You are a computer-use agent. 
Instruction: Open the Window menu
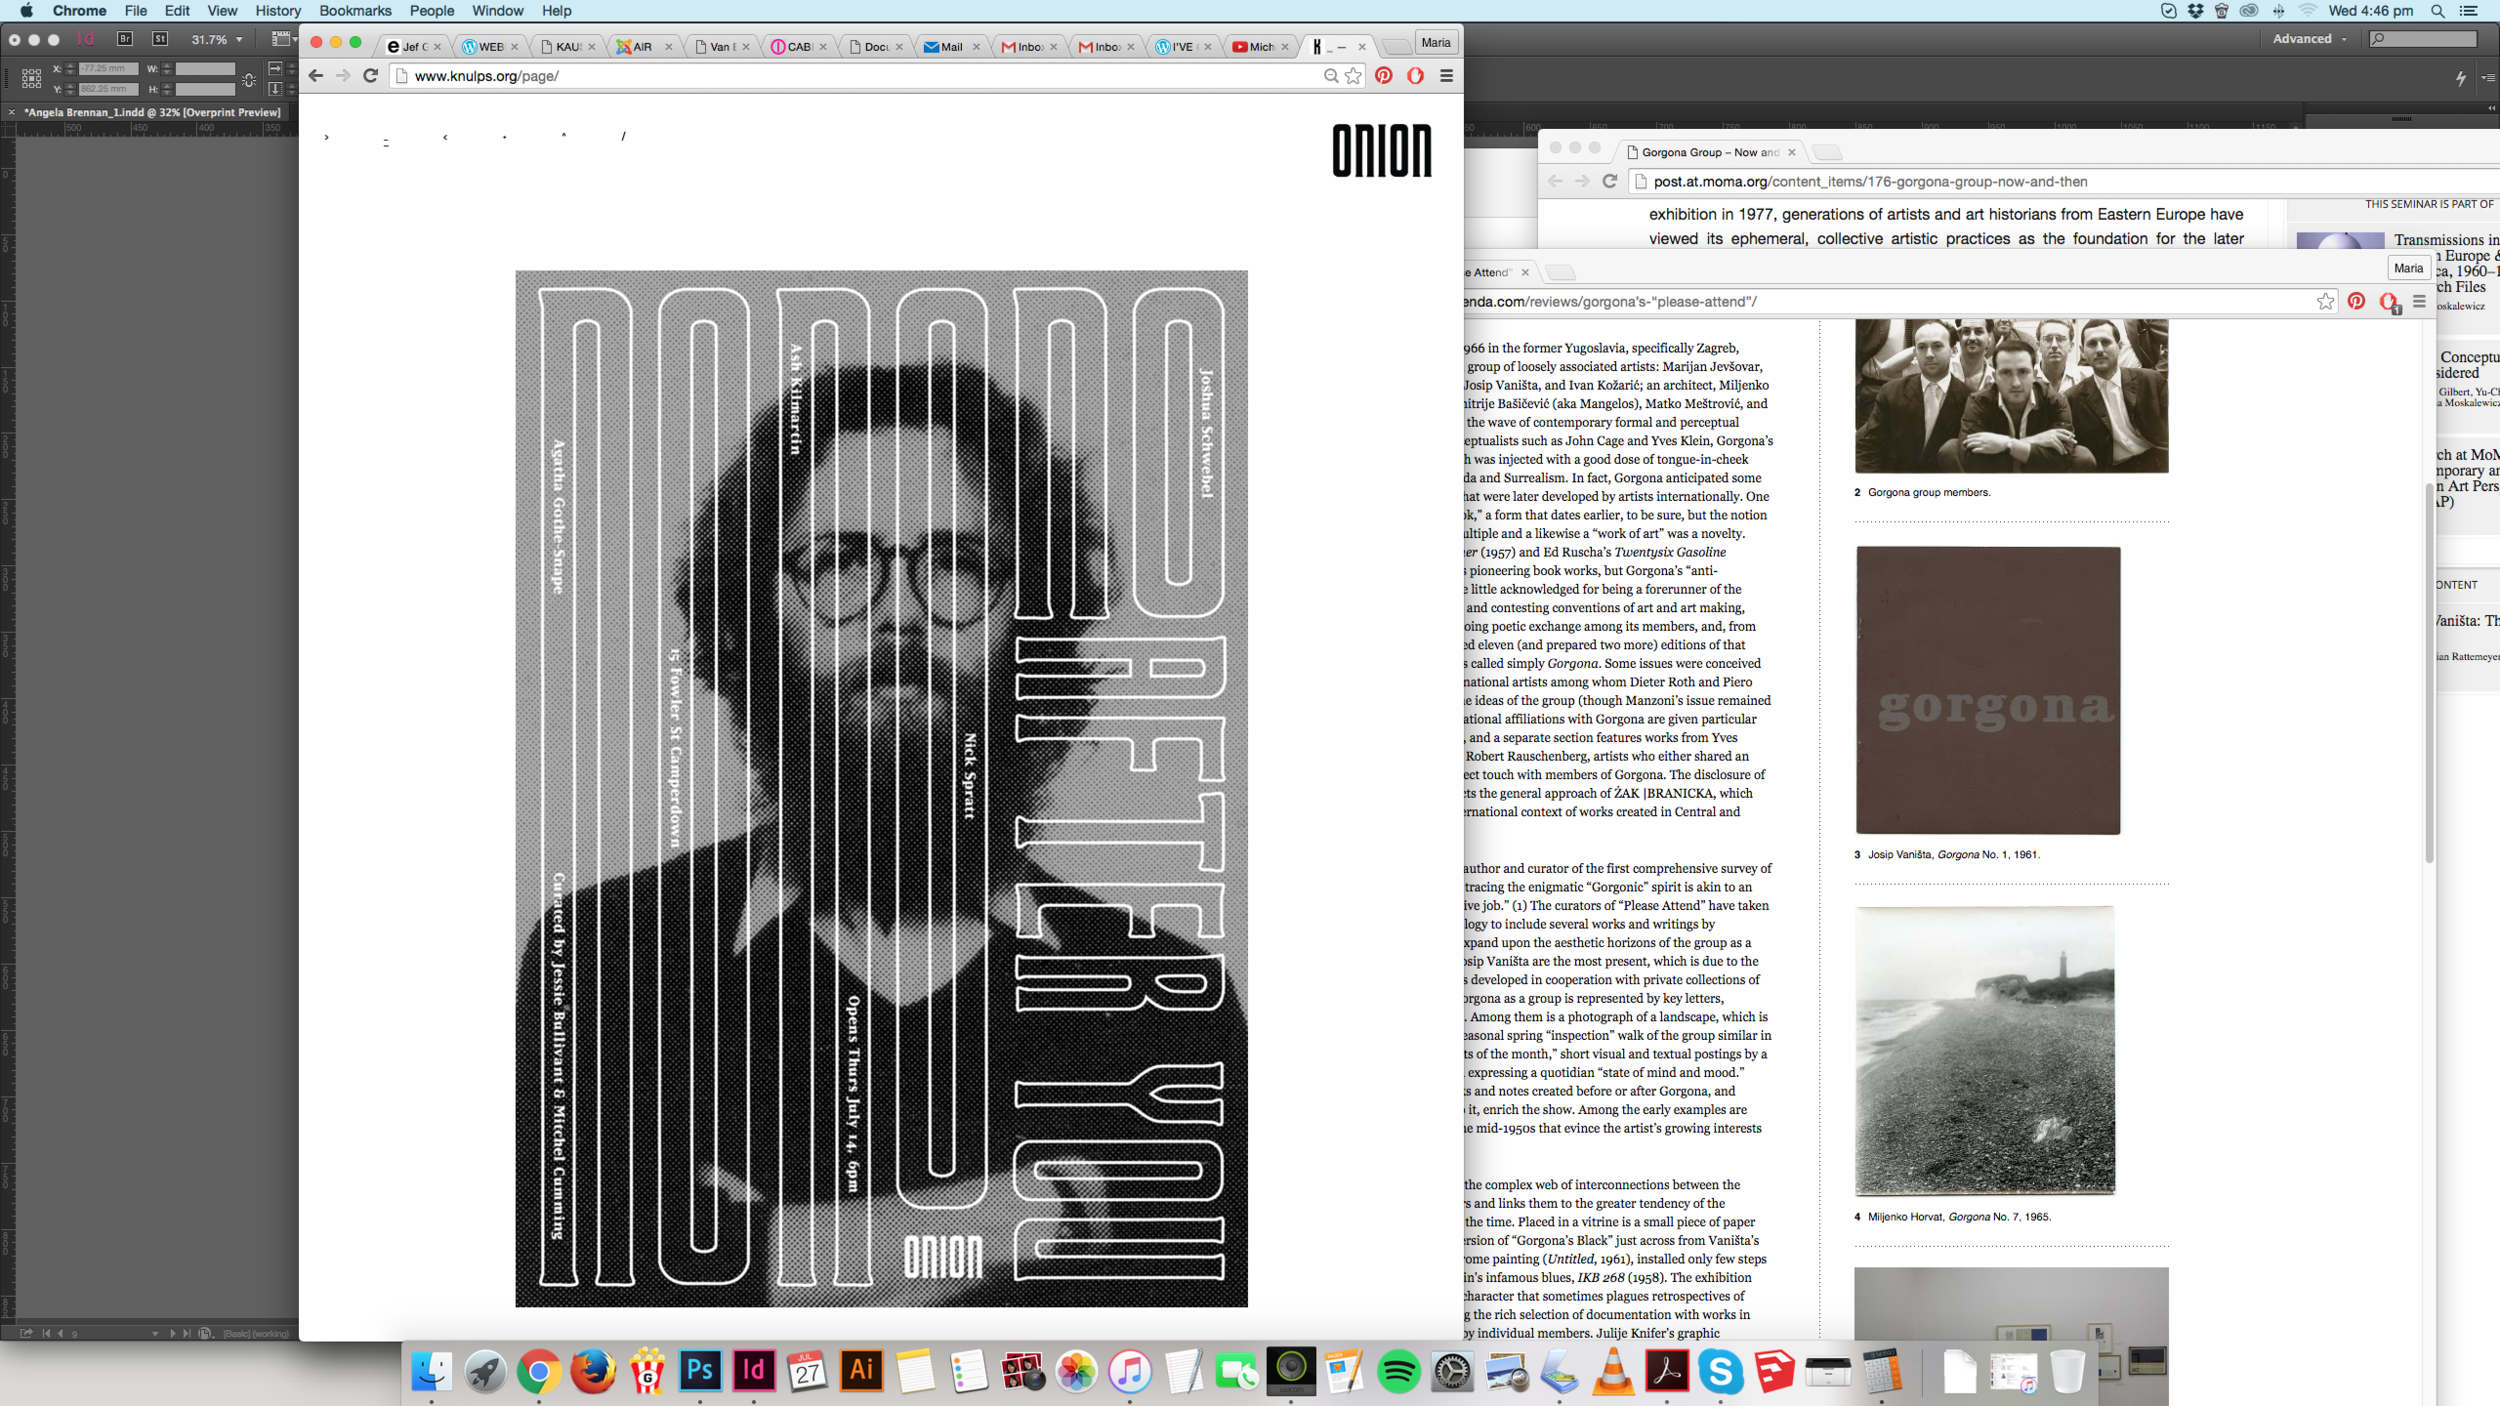[x=497, y=11]
